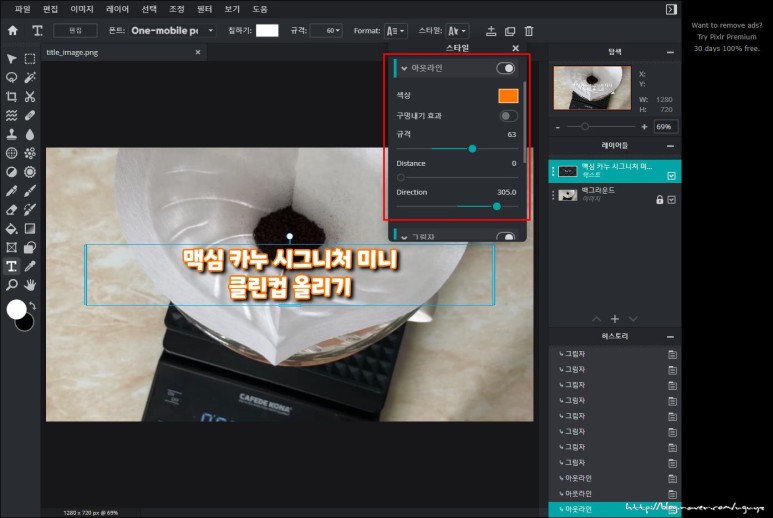The width and height of the screenshot is (773, 518).
Task: Open the font size 60 dropdown
Action: point(327,31)
